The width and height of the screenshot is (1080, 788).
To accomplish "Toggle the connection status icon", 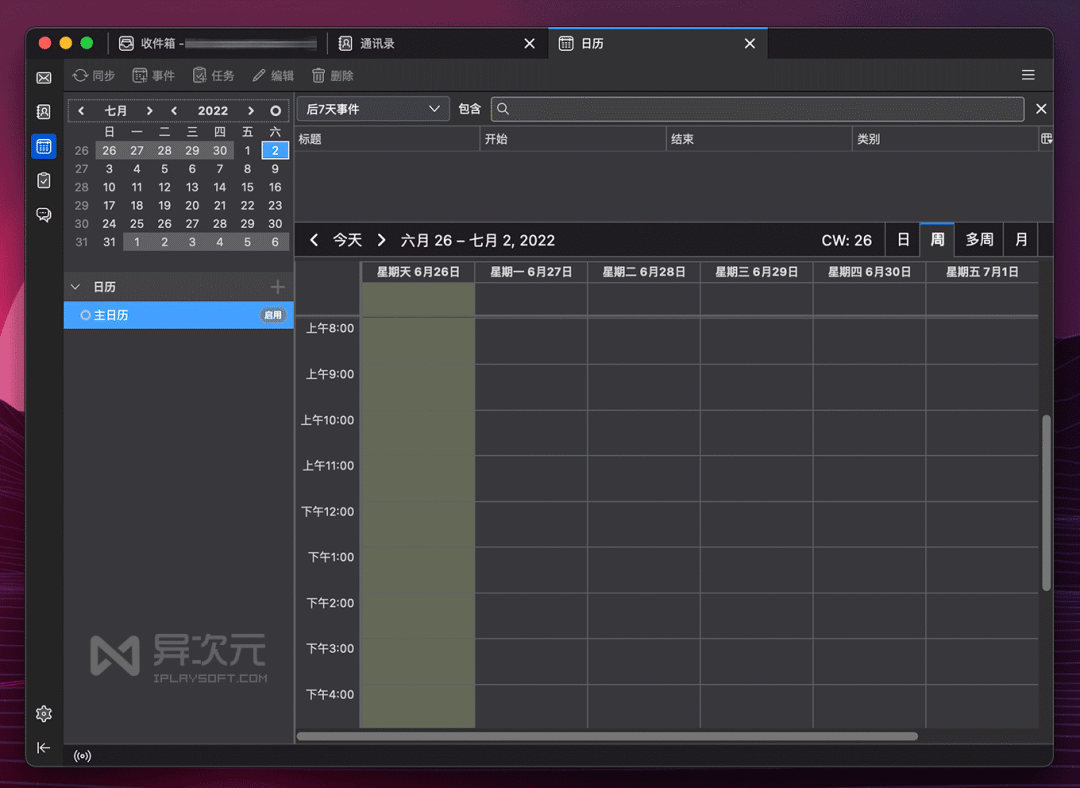I will 83,757.
